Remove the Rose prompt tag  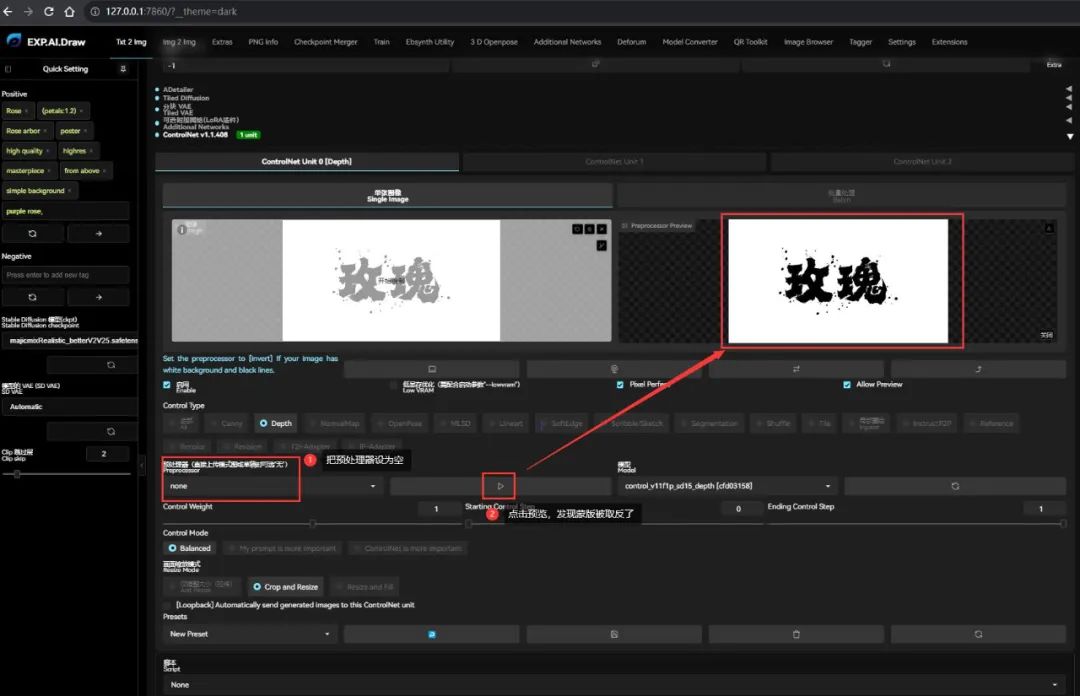pyautogui.click(x=26, y=111)
